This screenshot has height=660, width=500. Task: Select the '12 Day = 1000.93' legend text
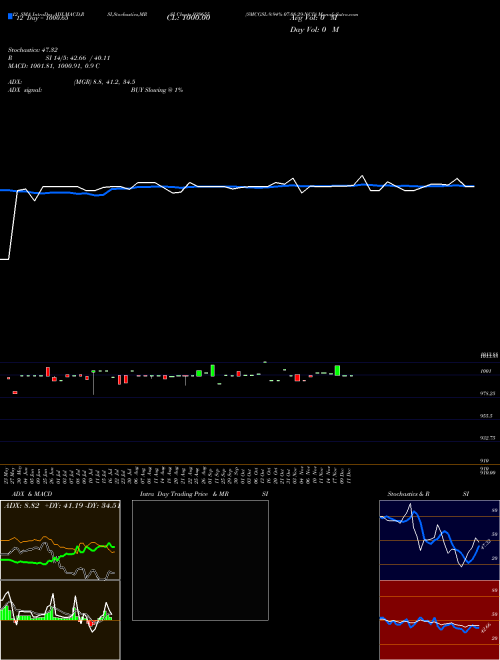tap(42, 18)
